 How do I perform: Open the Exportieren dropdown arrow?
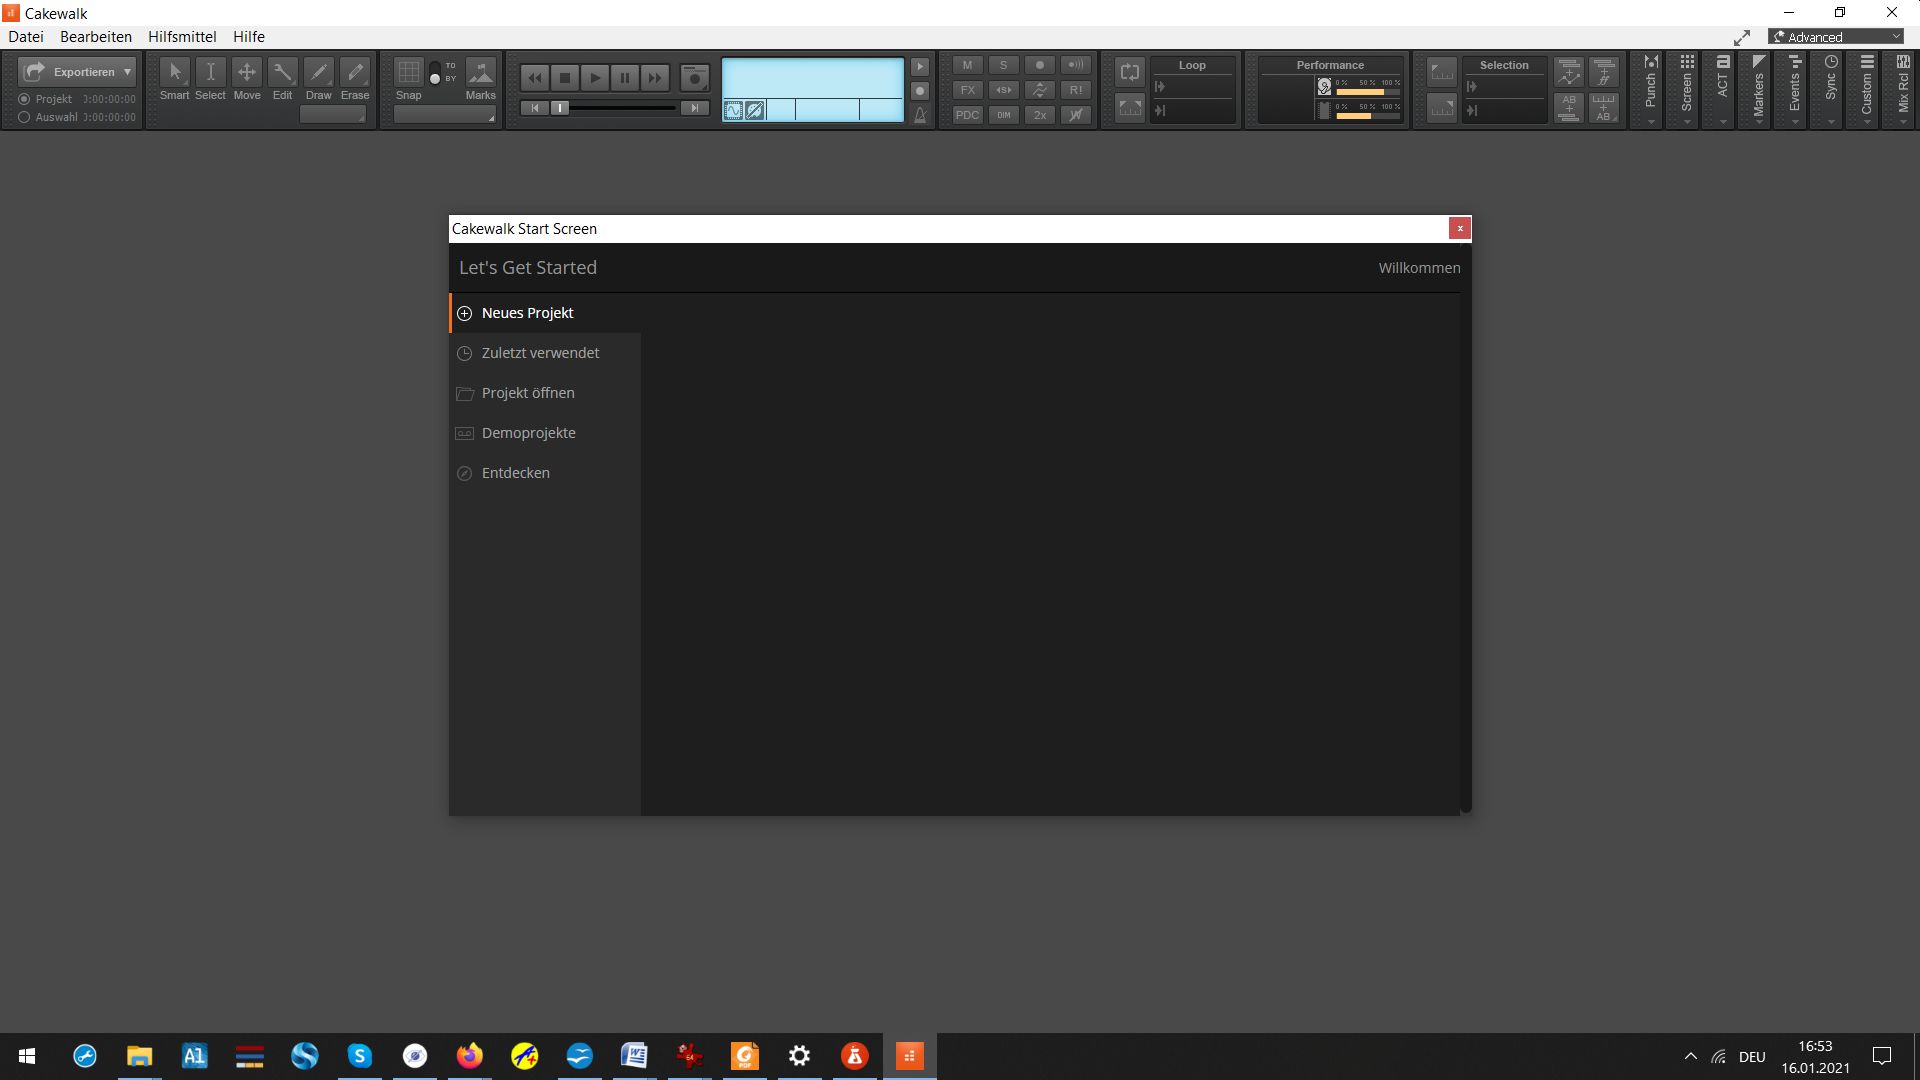127,72
